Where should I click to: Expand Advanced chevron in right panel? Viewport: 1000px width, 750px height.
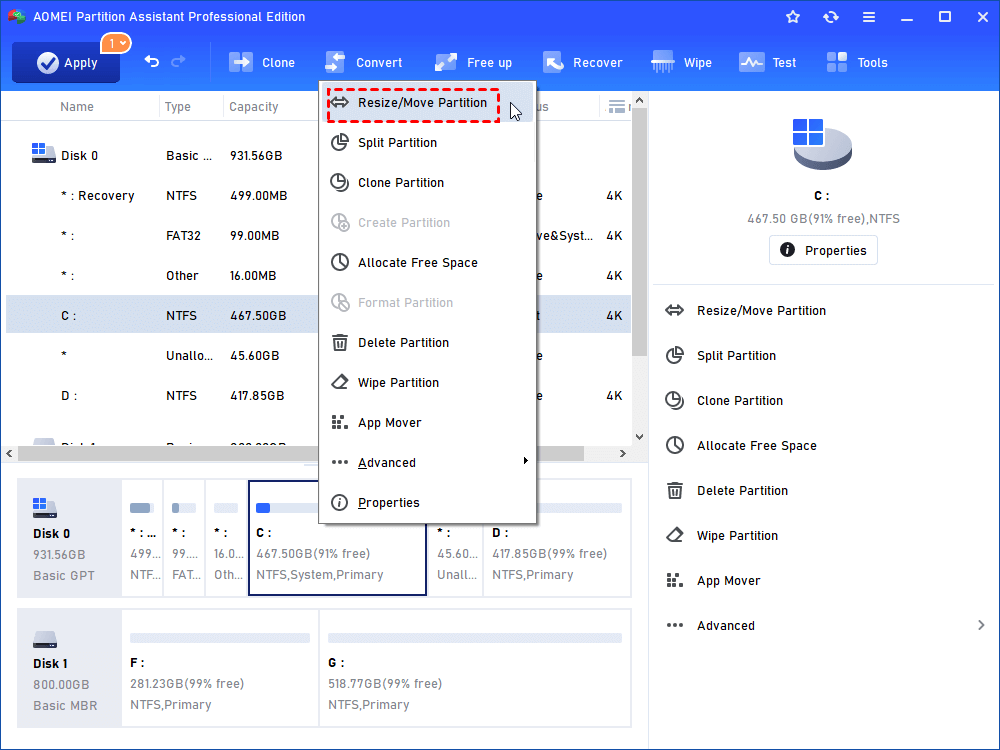tap(981, 626)
